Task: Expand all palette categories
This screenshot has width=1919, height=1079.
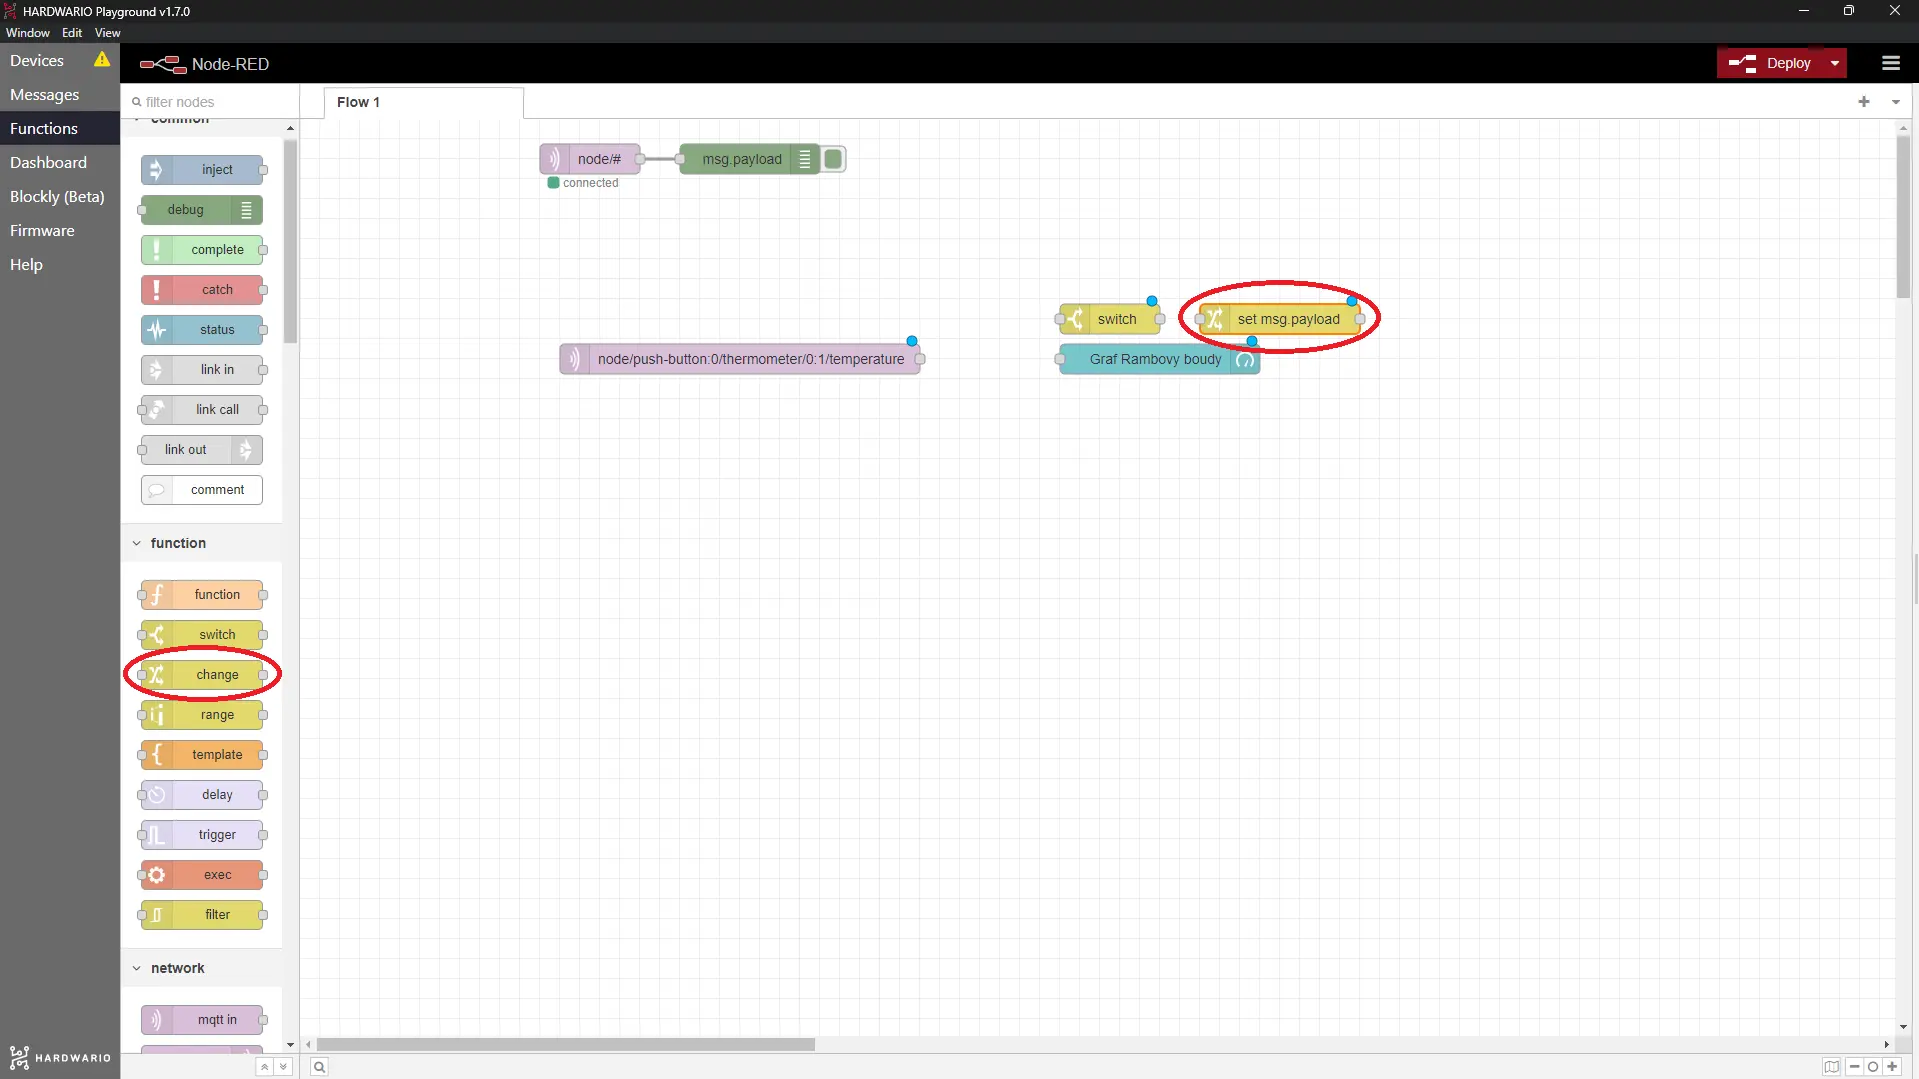Action: (283, 1067)
